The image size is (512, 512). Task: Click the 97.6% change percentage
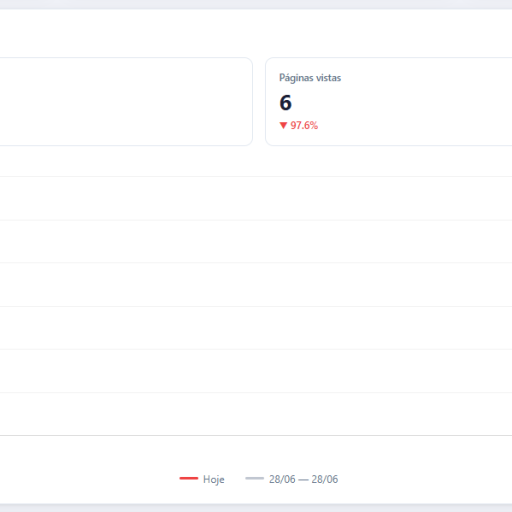point(304,125)
